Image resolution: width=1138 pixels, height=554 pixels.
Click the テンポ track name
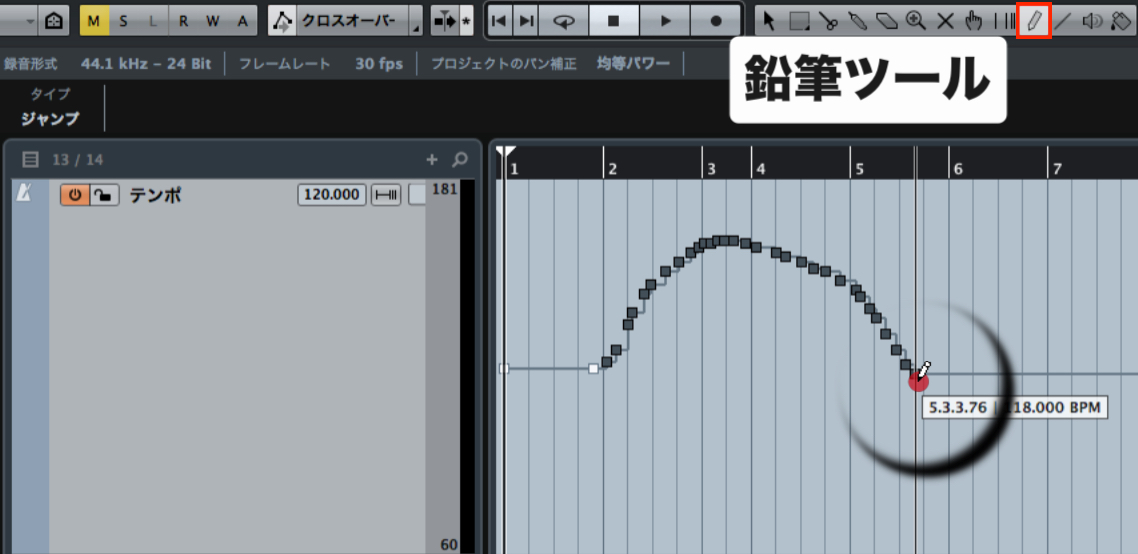(155, 195)
